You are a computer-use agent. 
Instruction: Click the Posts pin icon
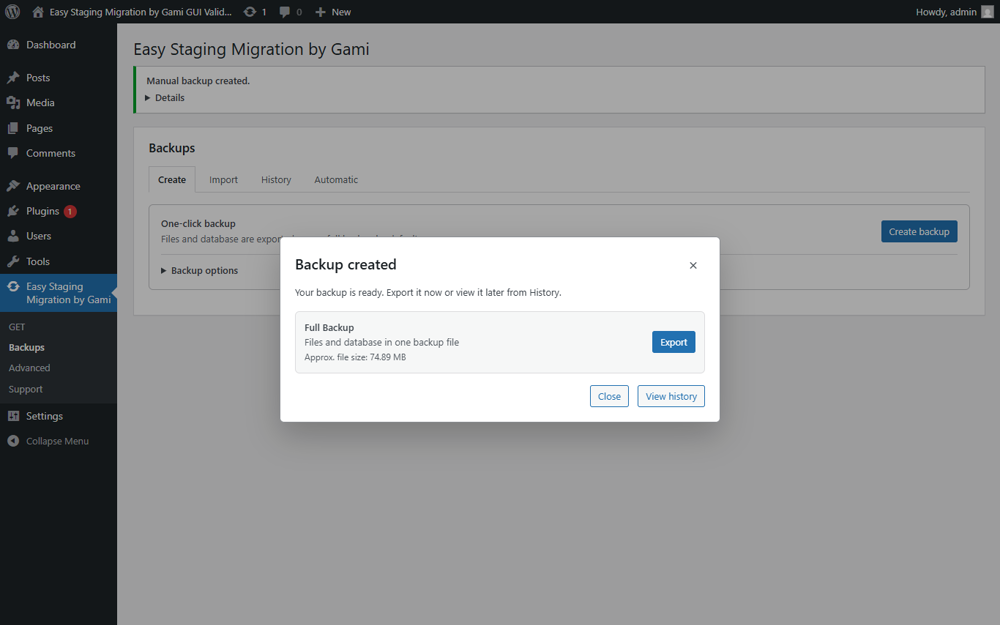point(13,78)
